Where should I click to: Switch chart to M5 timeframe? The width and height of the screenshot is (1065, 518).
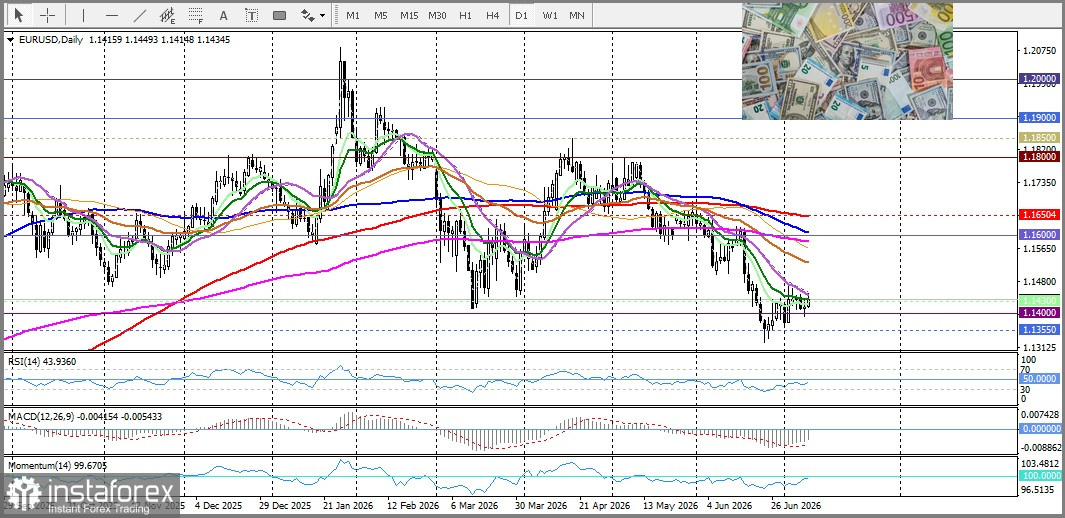(x=380, y=15)
